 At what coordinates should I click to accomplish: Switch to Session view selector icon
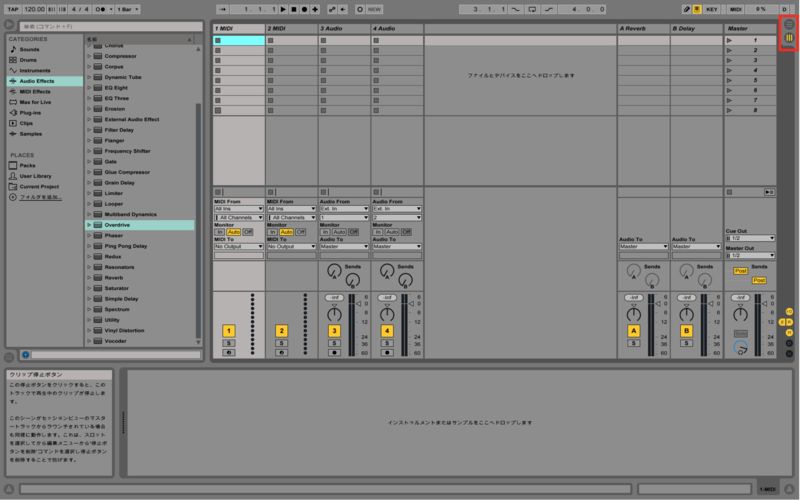click(x=789, y=38)
